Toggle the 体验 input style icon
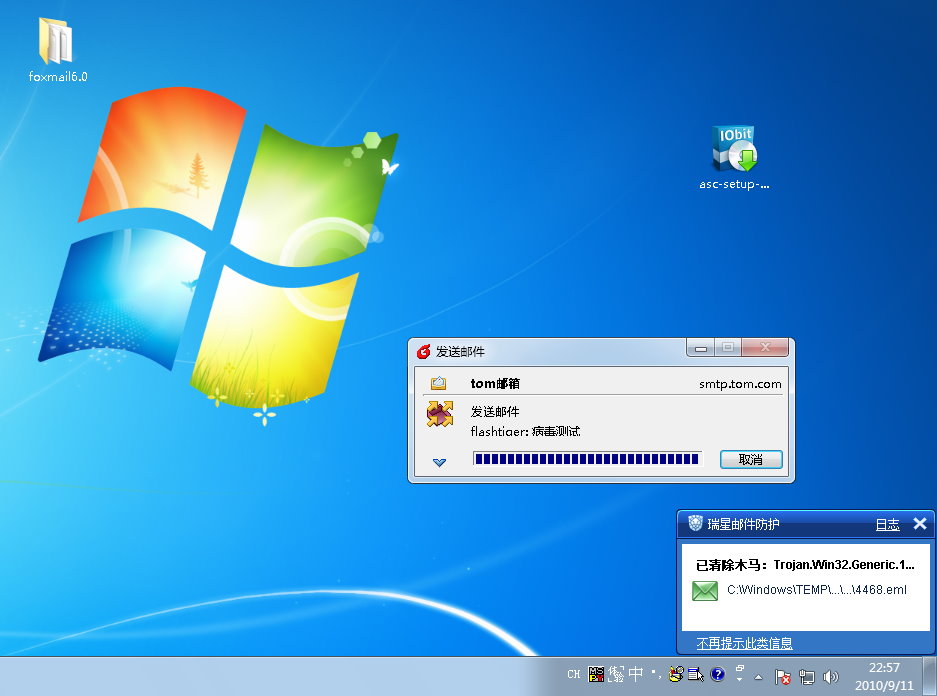This screenshot has height=696, width=937. click(616, 674)
